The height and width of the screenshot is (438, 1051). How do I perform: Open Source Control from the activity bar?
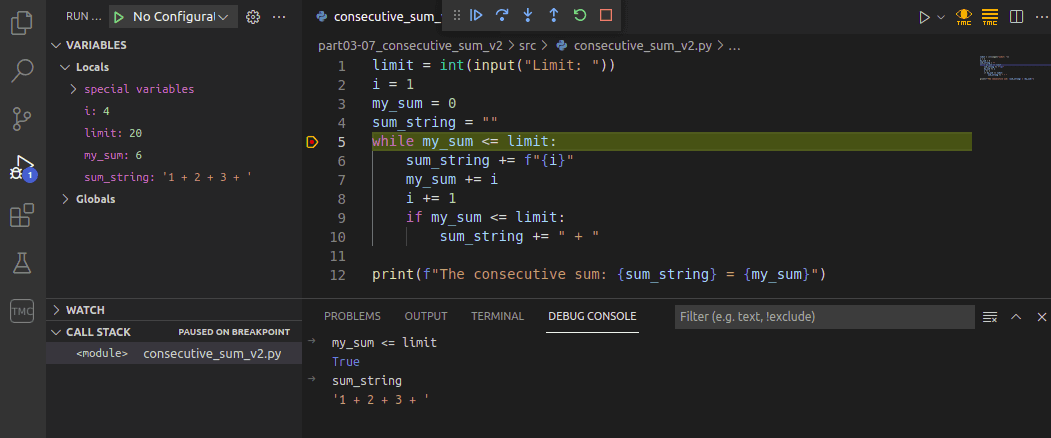[x=22, y=119]
